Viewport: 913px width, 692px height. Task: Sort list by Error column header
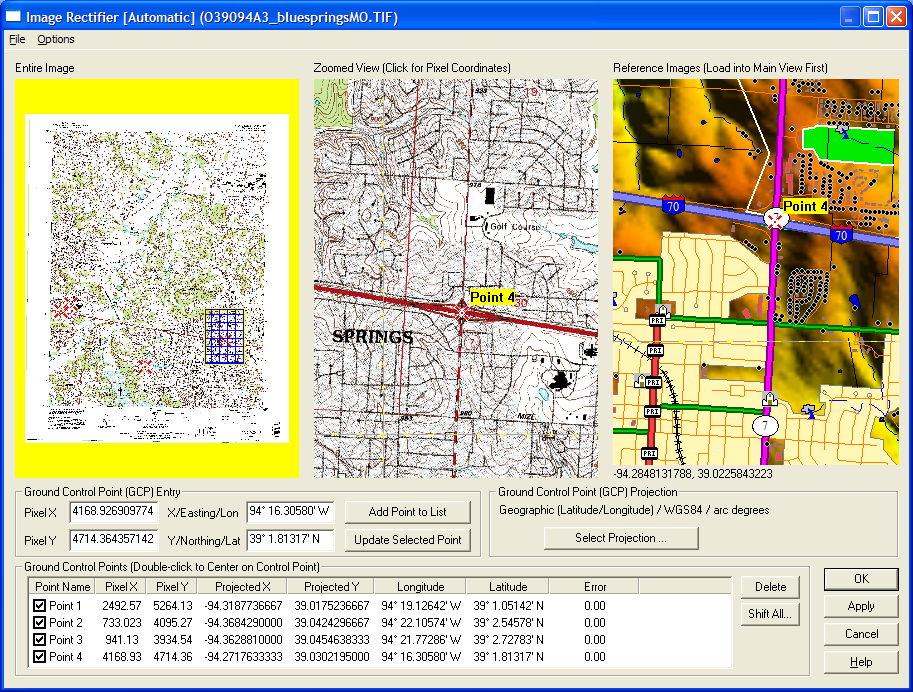(594, 587)
